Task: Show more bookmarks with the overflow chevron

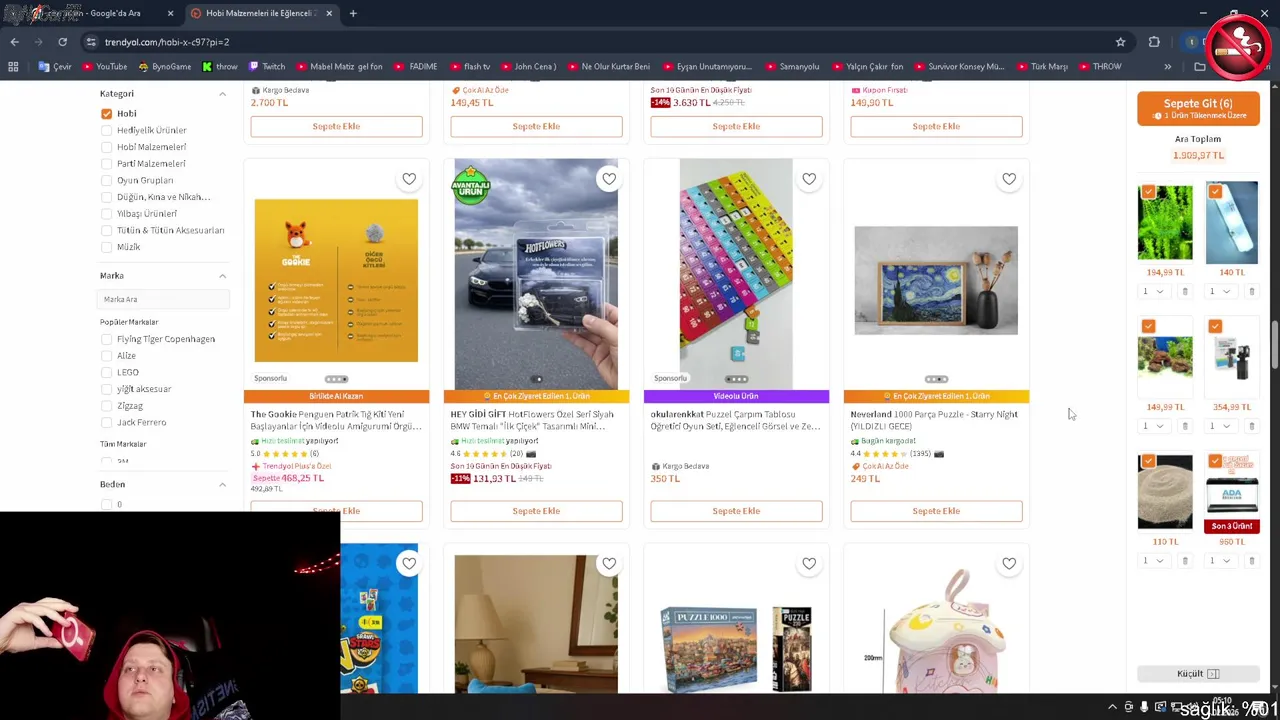Action: [x=1167, y=66]
